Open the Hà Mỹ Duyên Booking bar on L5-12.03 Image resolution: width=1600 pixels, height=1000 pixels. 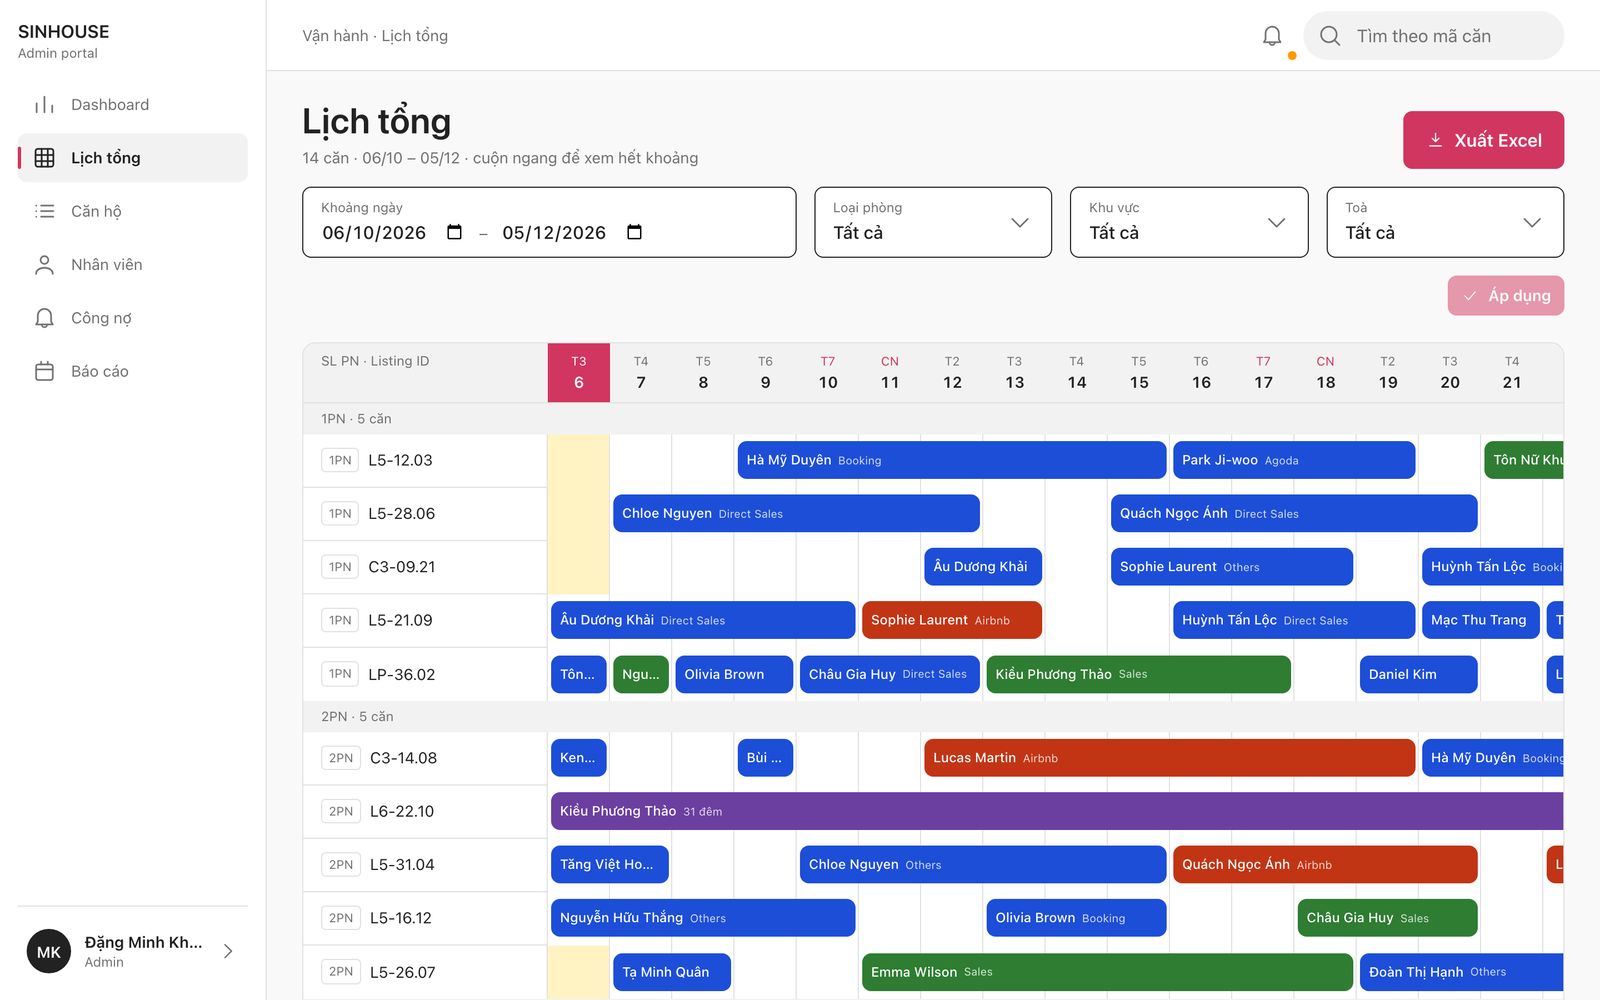click(x=952, y=460)
